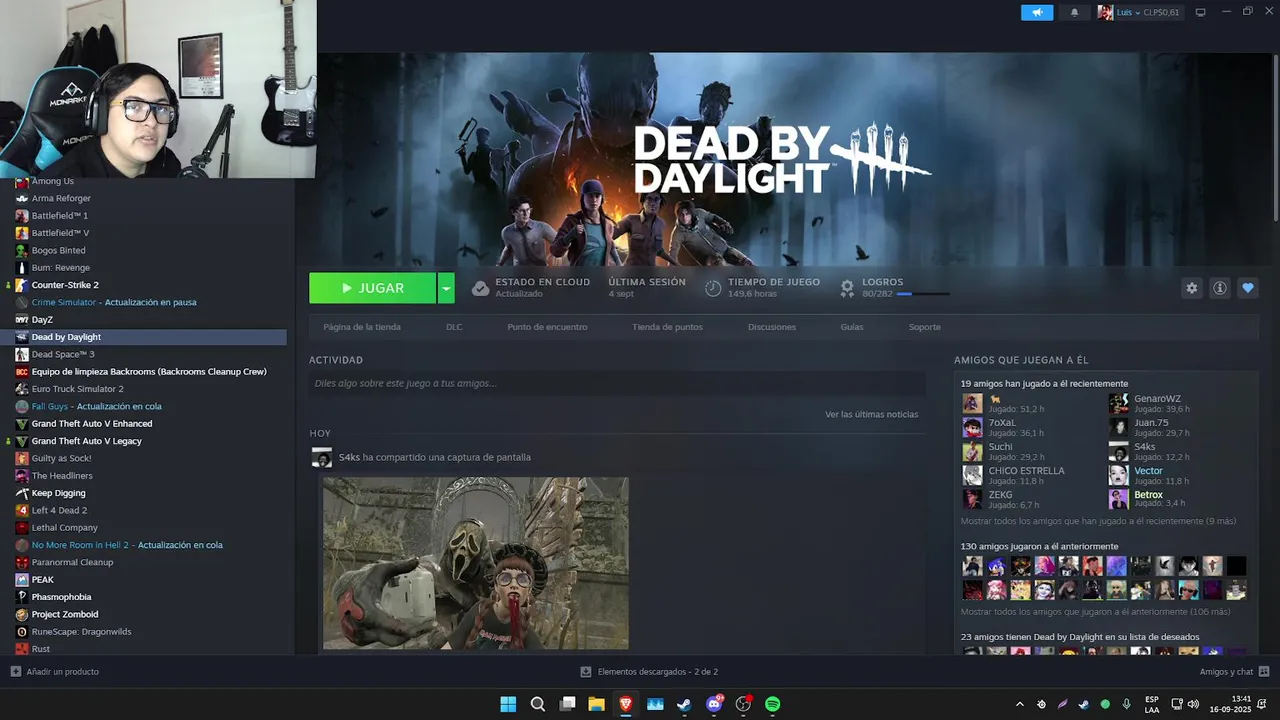Click the activity input field 'Diles algo sobre este juego'
The width and height of the screenshot is (1280, 720).
click(x=617, y=383)
